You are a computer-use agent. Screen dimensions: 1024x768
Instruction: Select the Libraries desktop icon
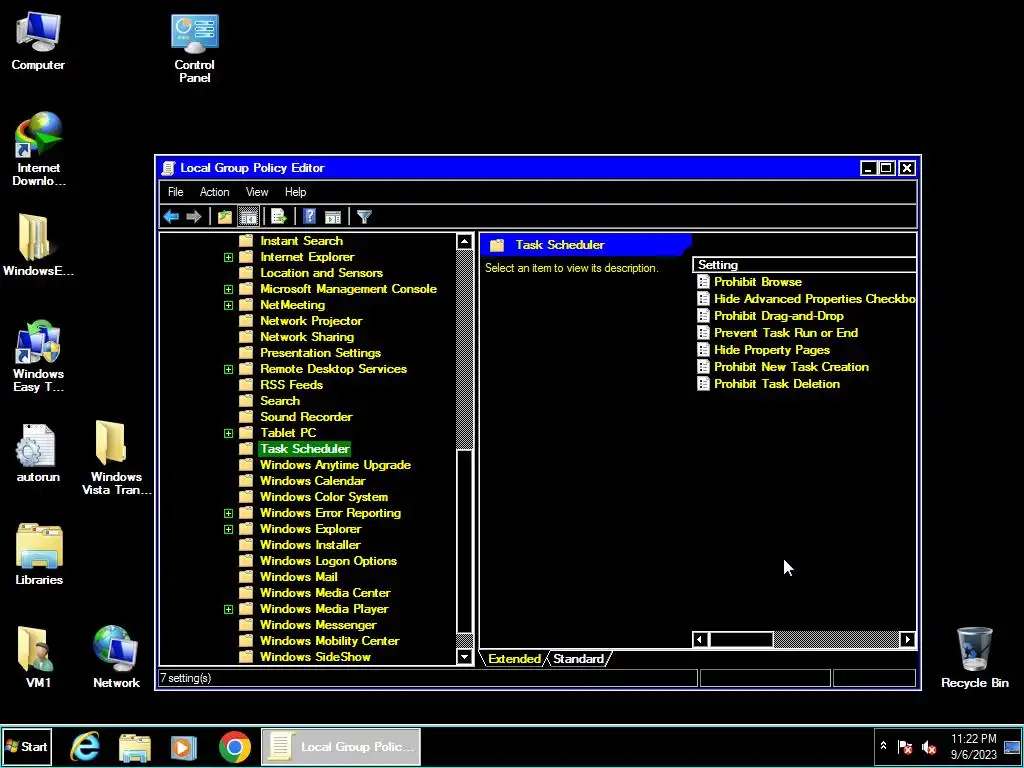point(39,554)
